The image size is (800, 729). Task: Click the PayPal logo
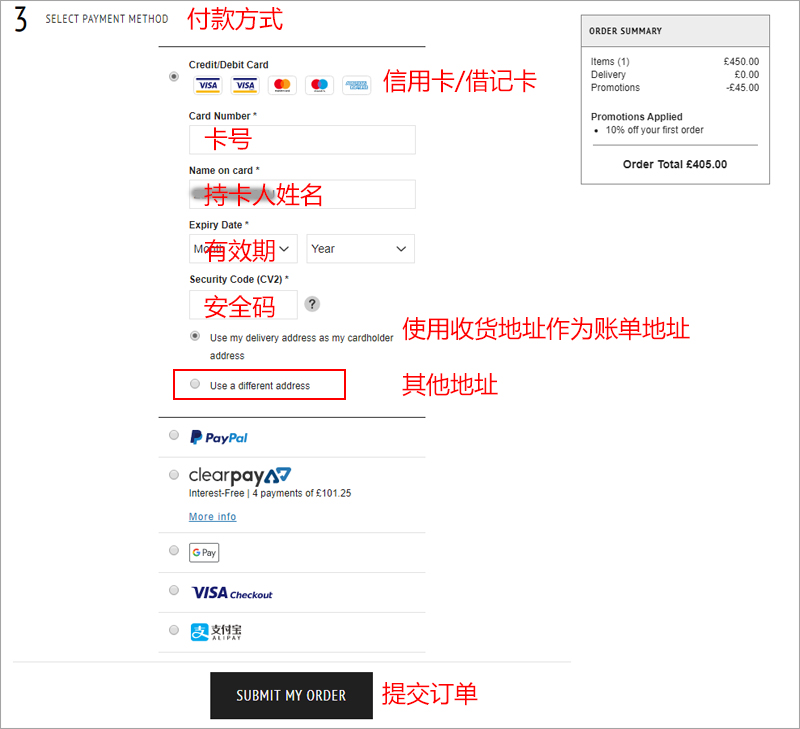(218, 438)
